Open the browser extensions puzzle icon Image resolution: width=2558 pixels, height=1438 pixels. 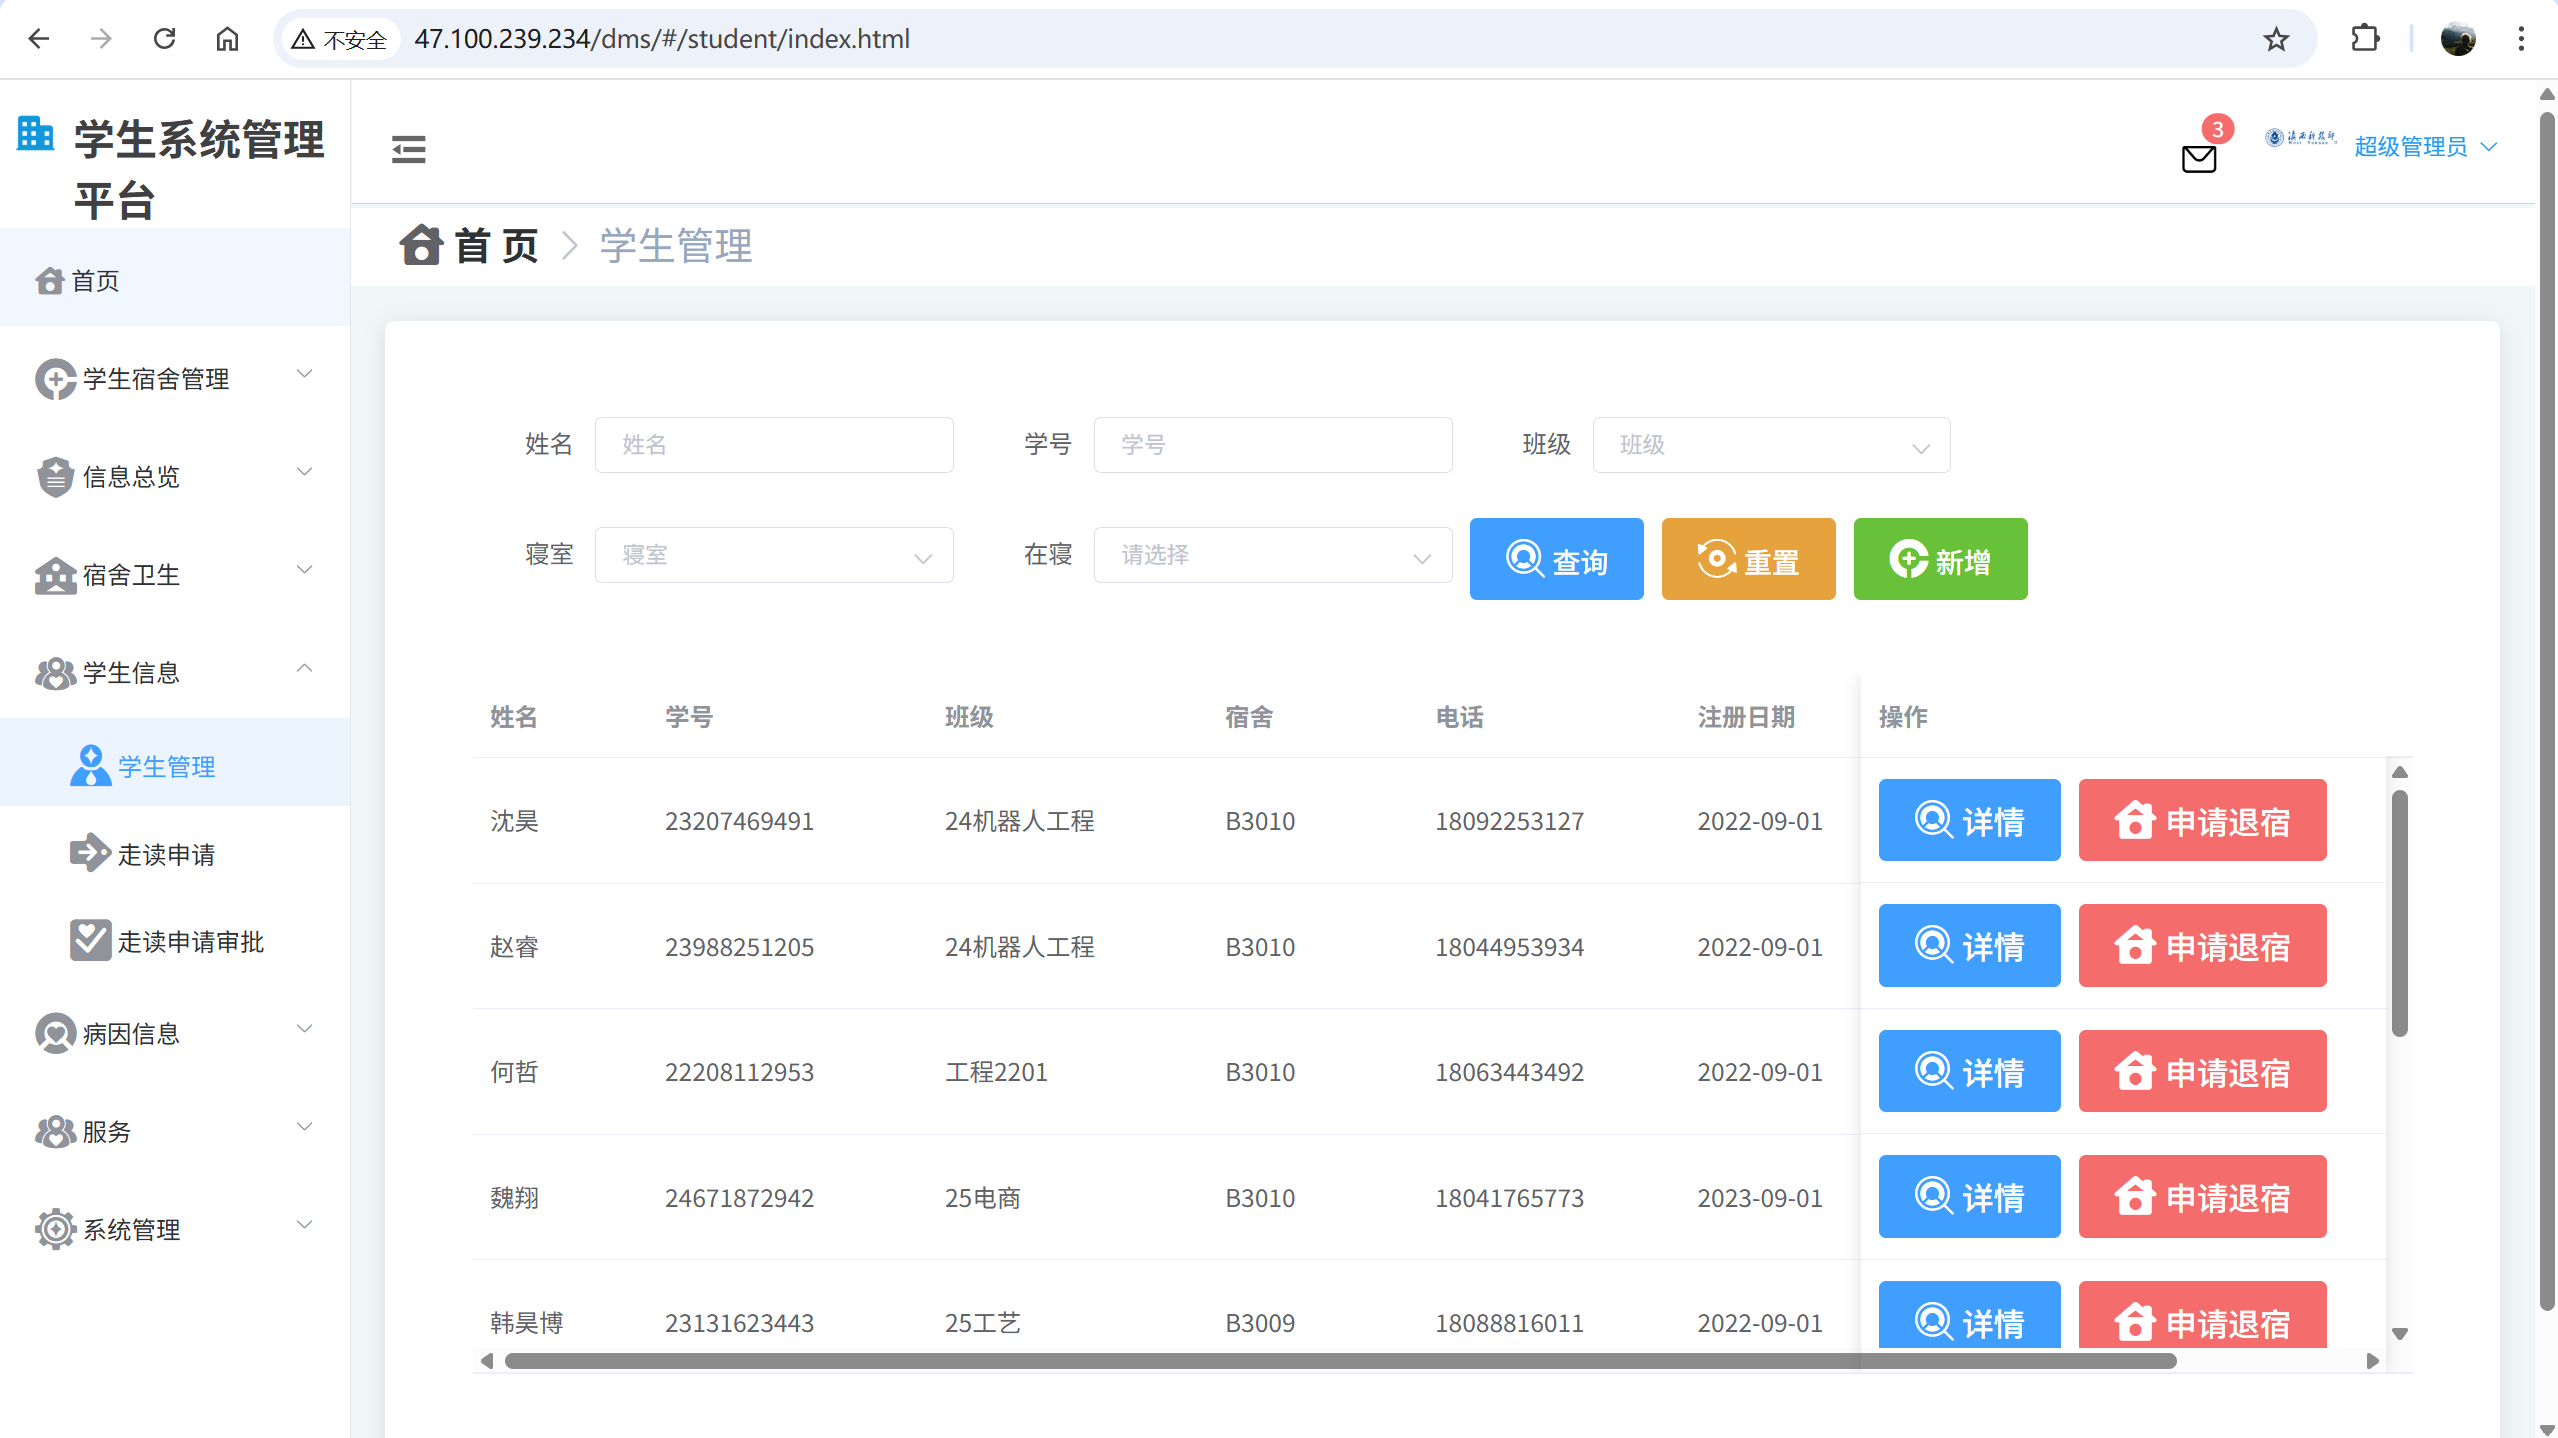pos(2365,39)
